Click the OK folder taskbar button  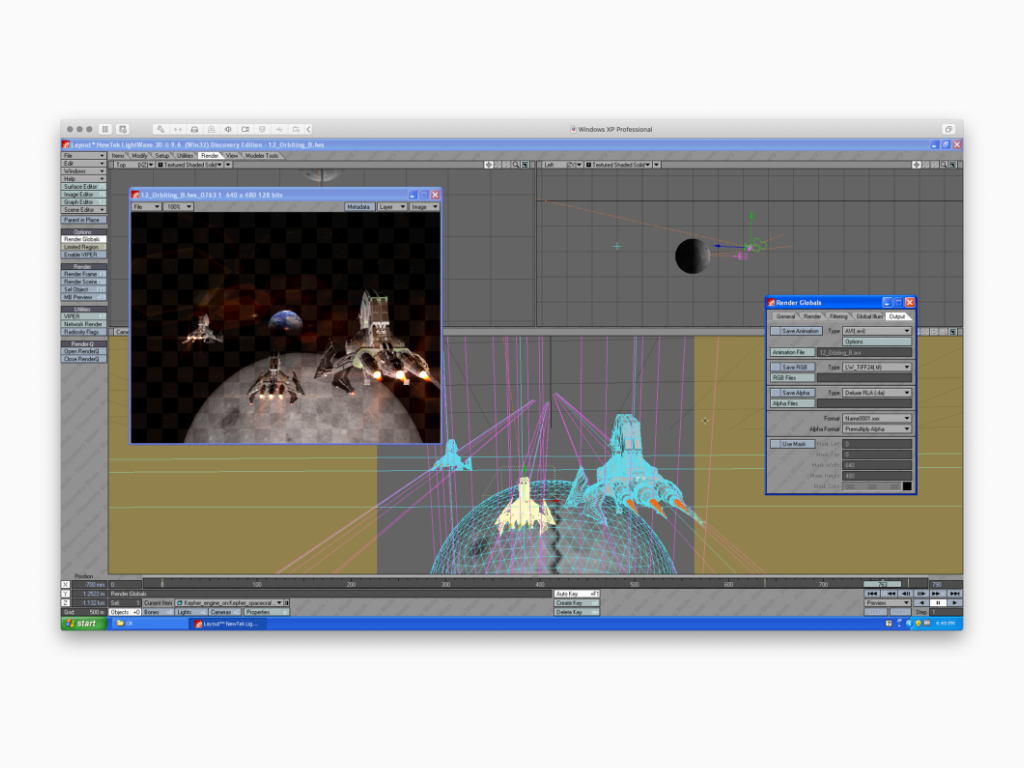coord(149,624)
